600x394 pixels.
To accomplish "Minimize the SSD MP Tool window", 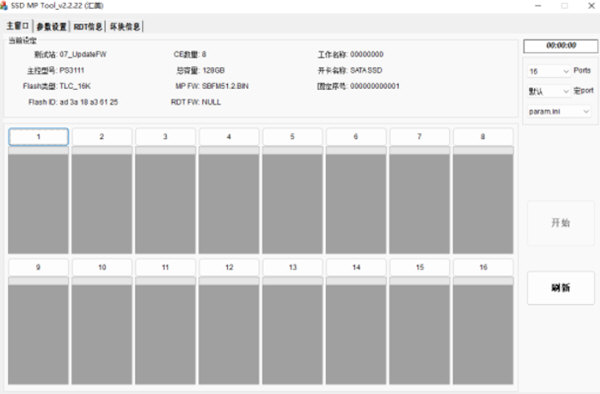I will point(538,6).
